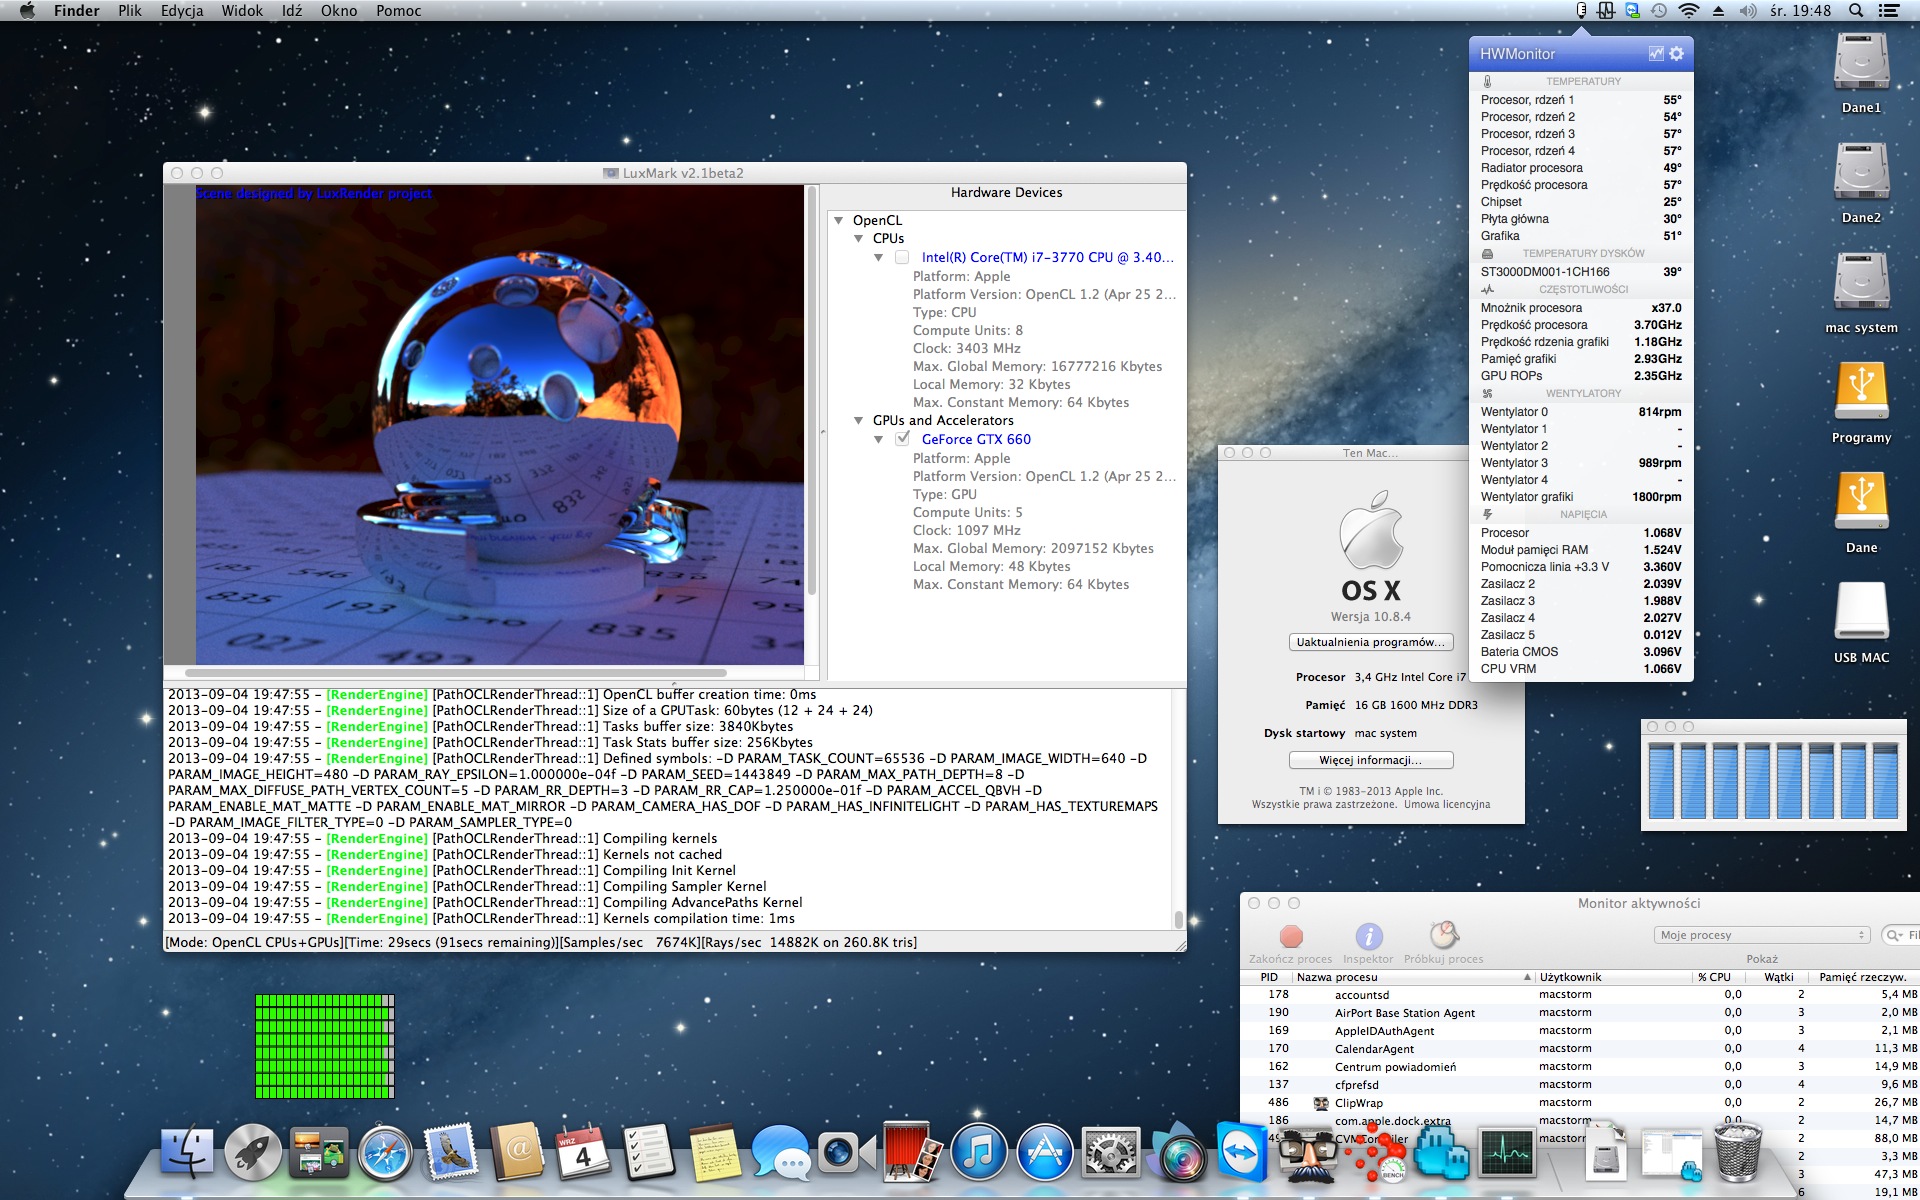1920x1200 pixels.
Task: Open the Finder menu
Action: coord(77,11)
